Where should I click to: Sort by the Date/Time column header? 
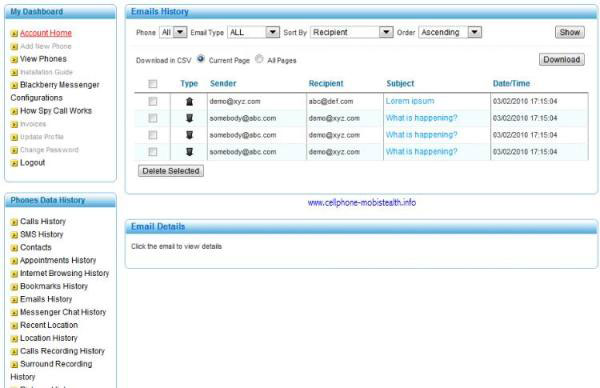click(511, 83)
